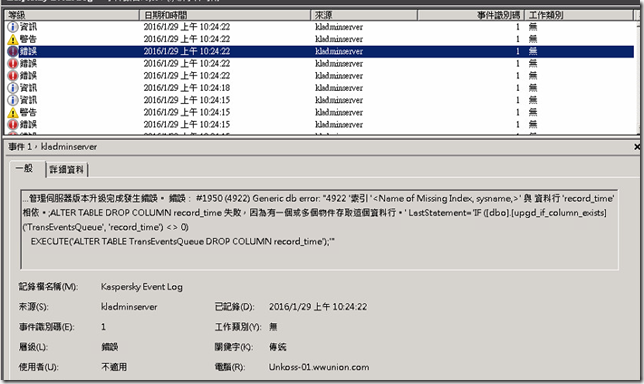Click the event message text box with the db error
The width and height of the screenshot is (644, 384).
click(x=319, y=229)
